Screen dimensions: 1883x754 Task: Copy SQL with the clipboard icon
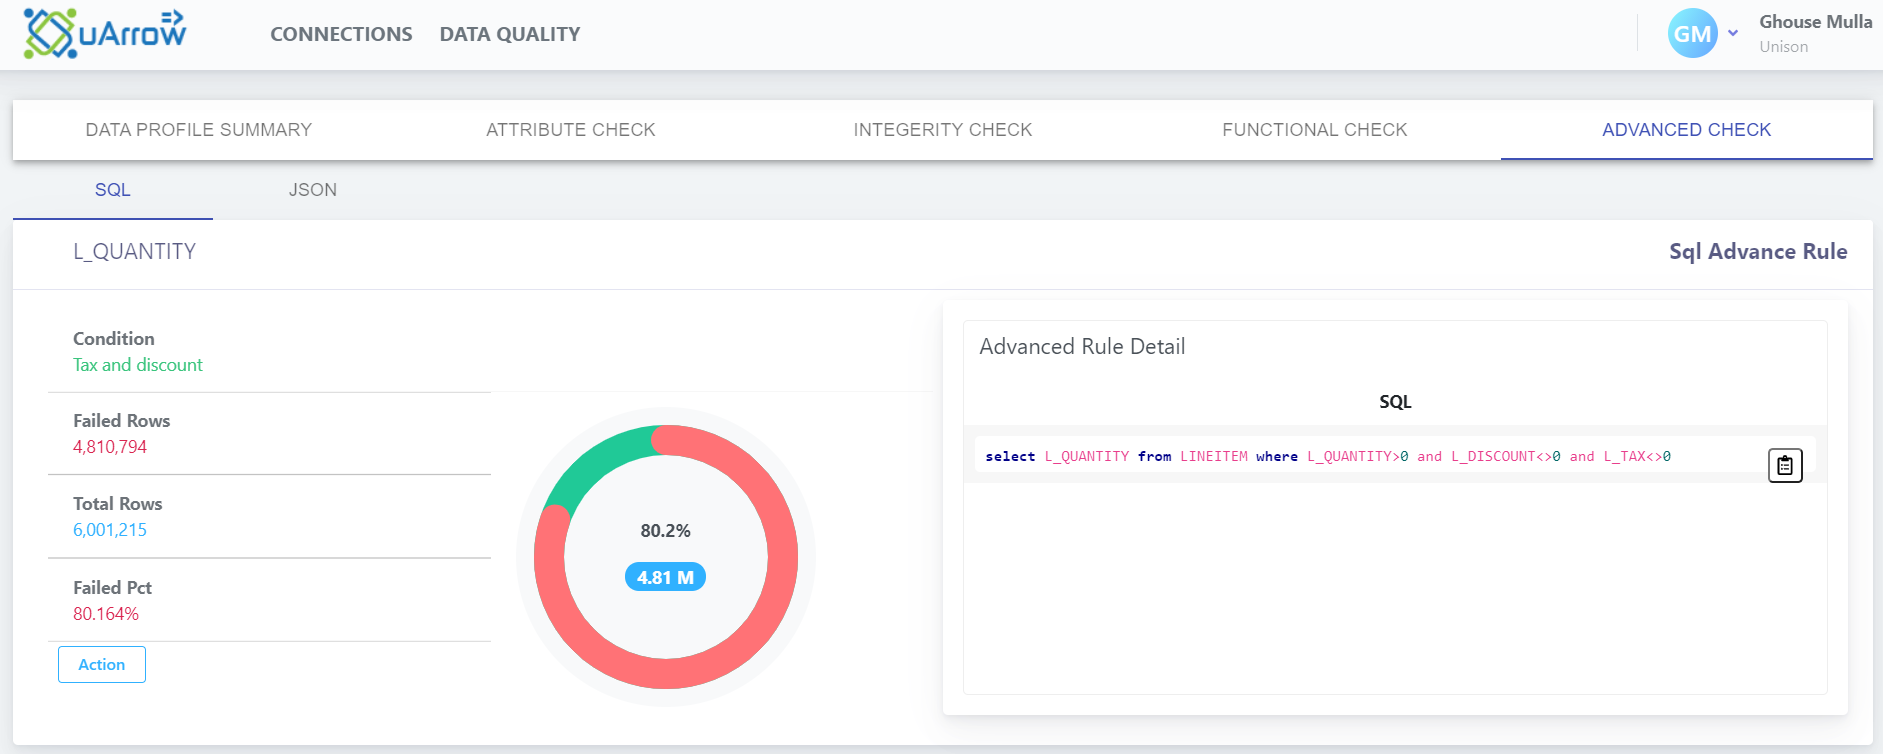point(1785,465)
